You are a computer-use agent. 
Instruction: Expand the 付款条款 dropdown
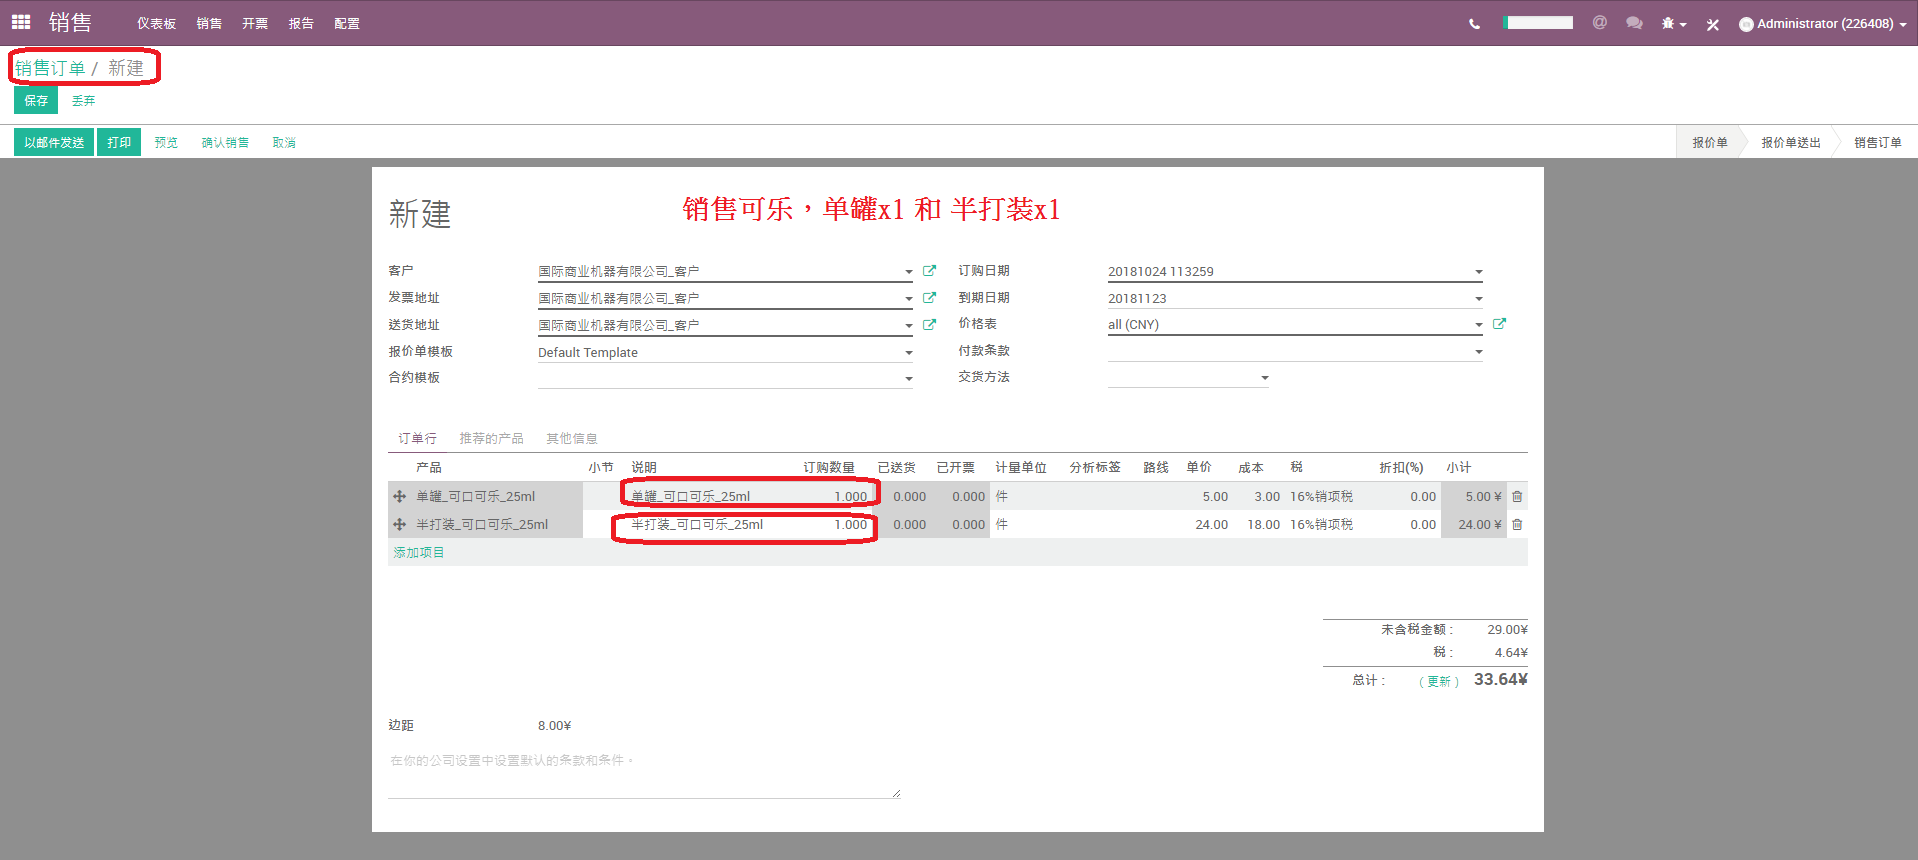click(x=1479, y=352)
